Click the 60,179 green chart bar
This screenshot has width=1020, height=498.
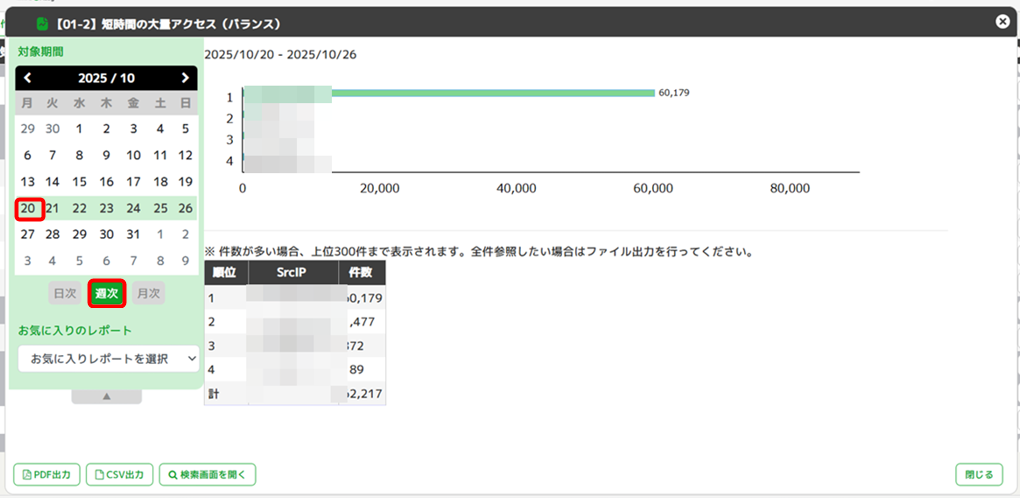tap(490, 93)
